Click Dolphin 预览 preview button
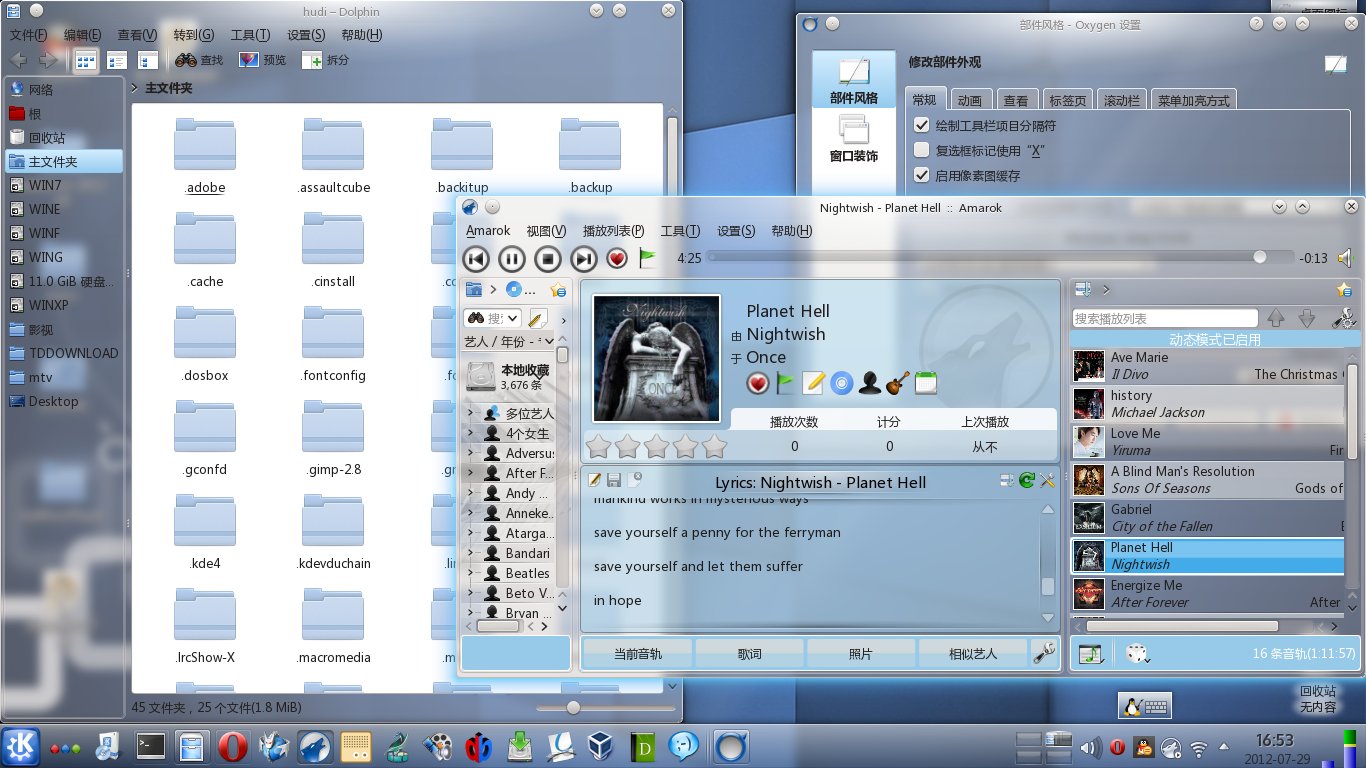 tap(263, 60)
